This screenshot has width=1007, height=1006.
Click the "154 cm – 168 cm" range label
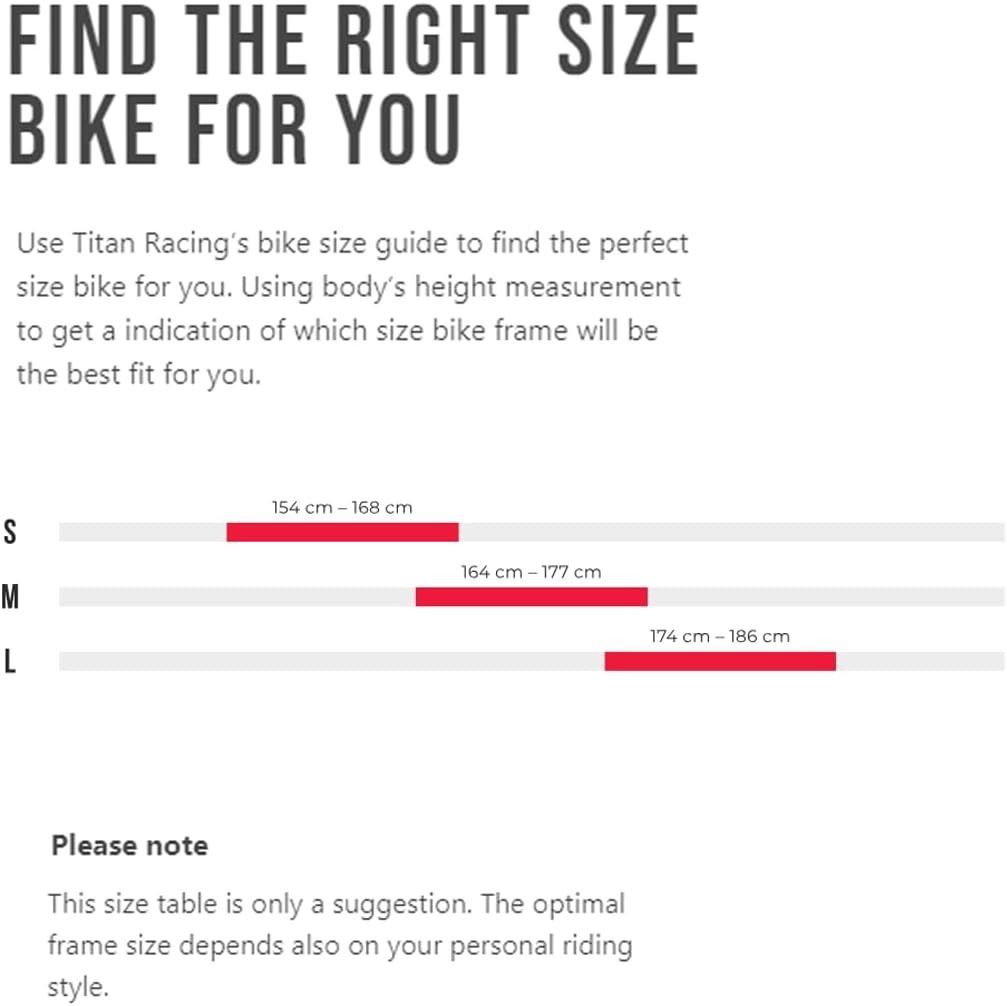click(x=342, y=508)
